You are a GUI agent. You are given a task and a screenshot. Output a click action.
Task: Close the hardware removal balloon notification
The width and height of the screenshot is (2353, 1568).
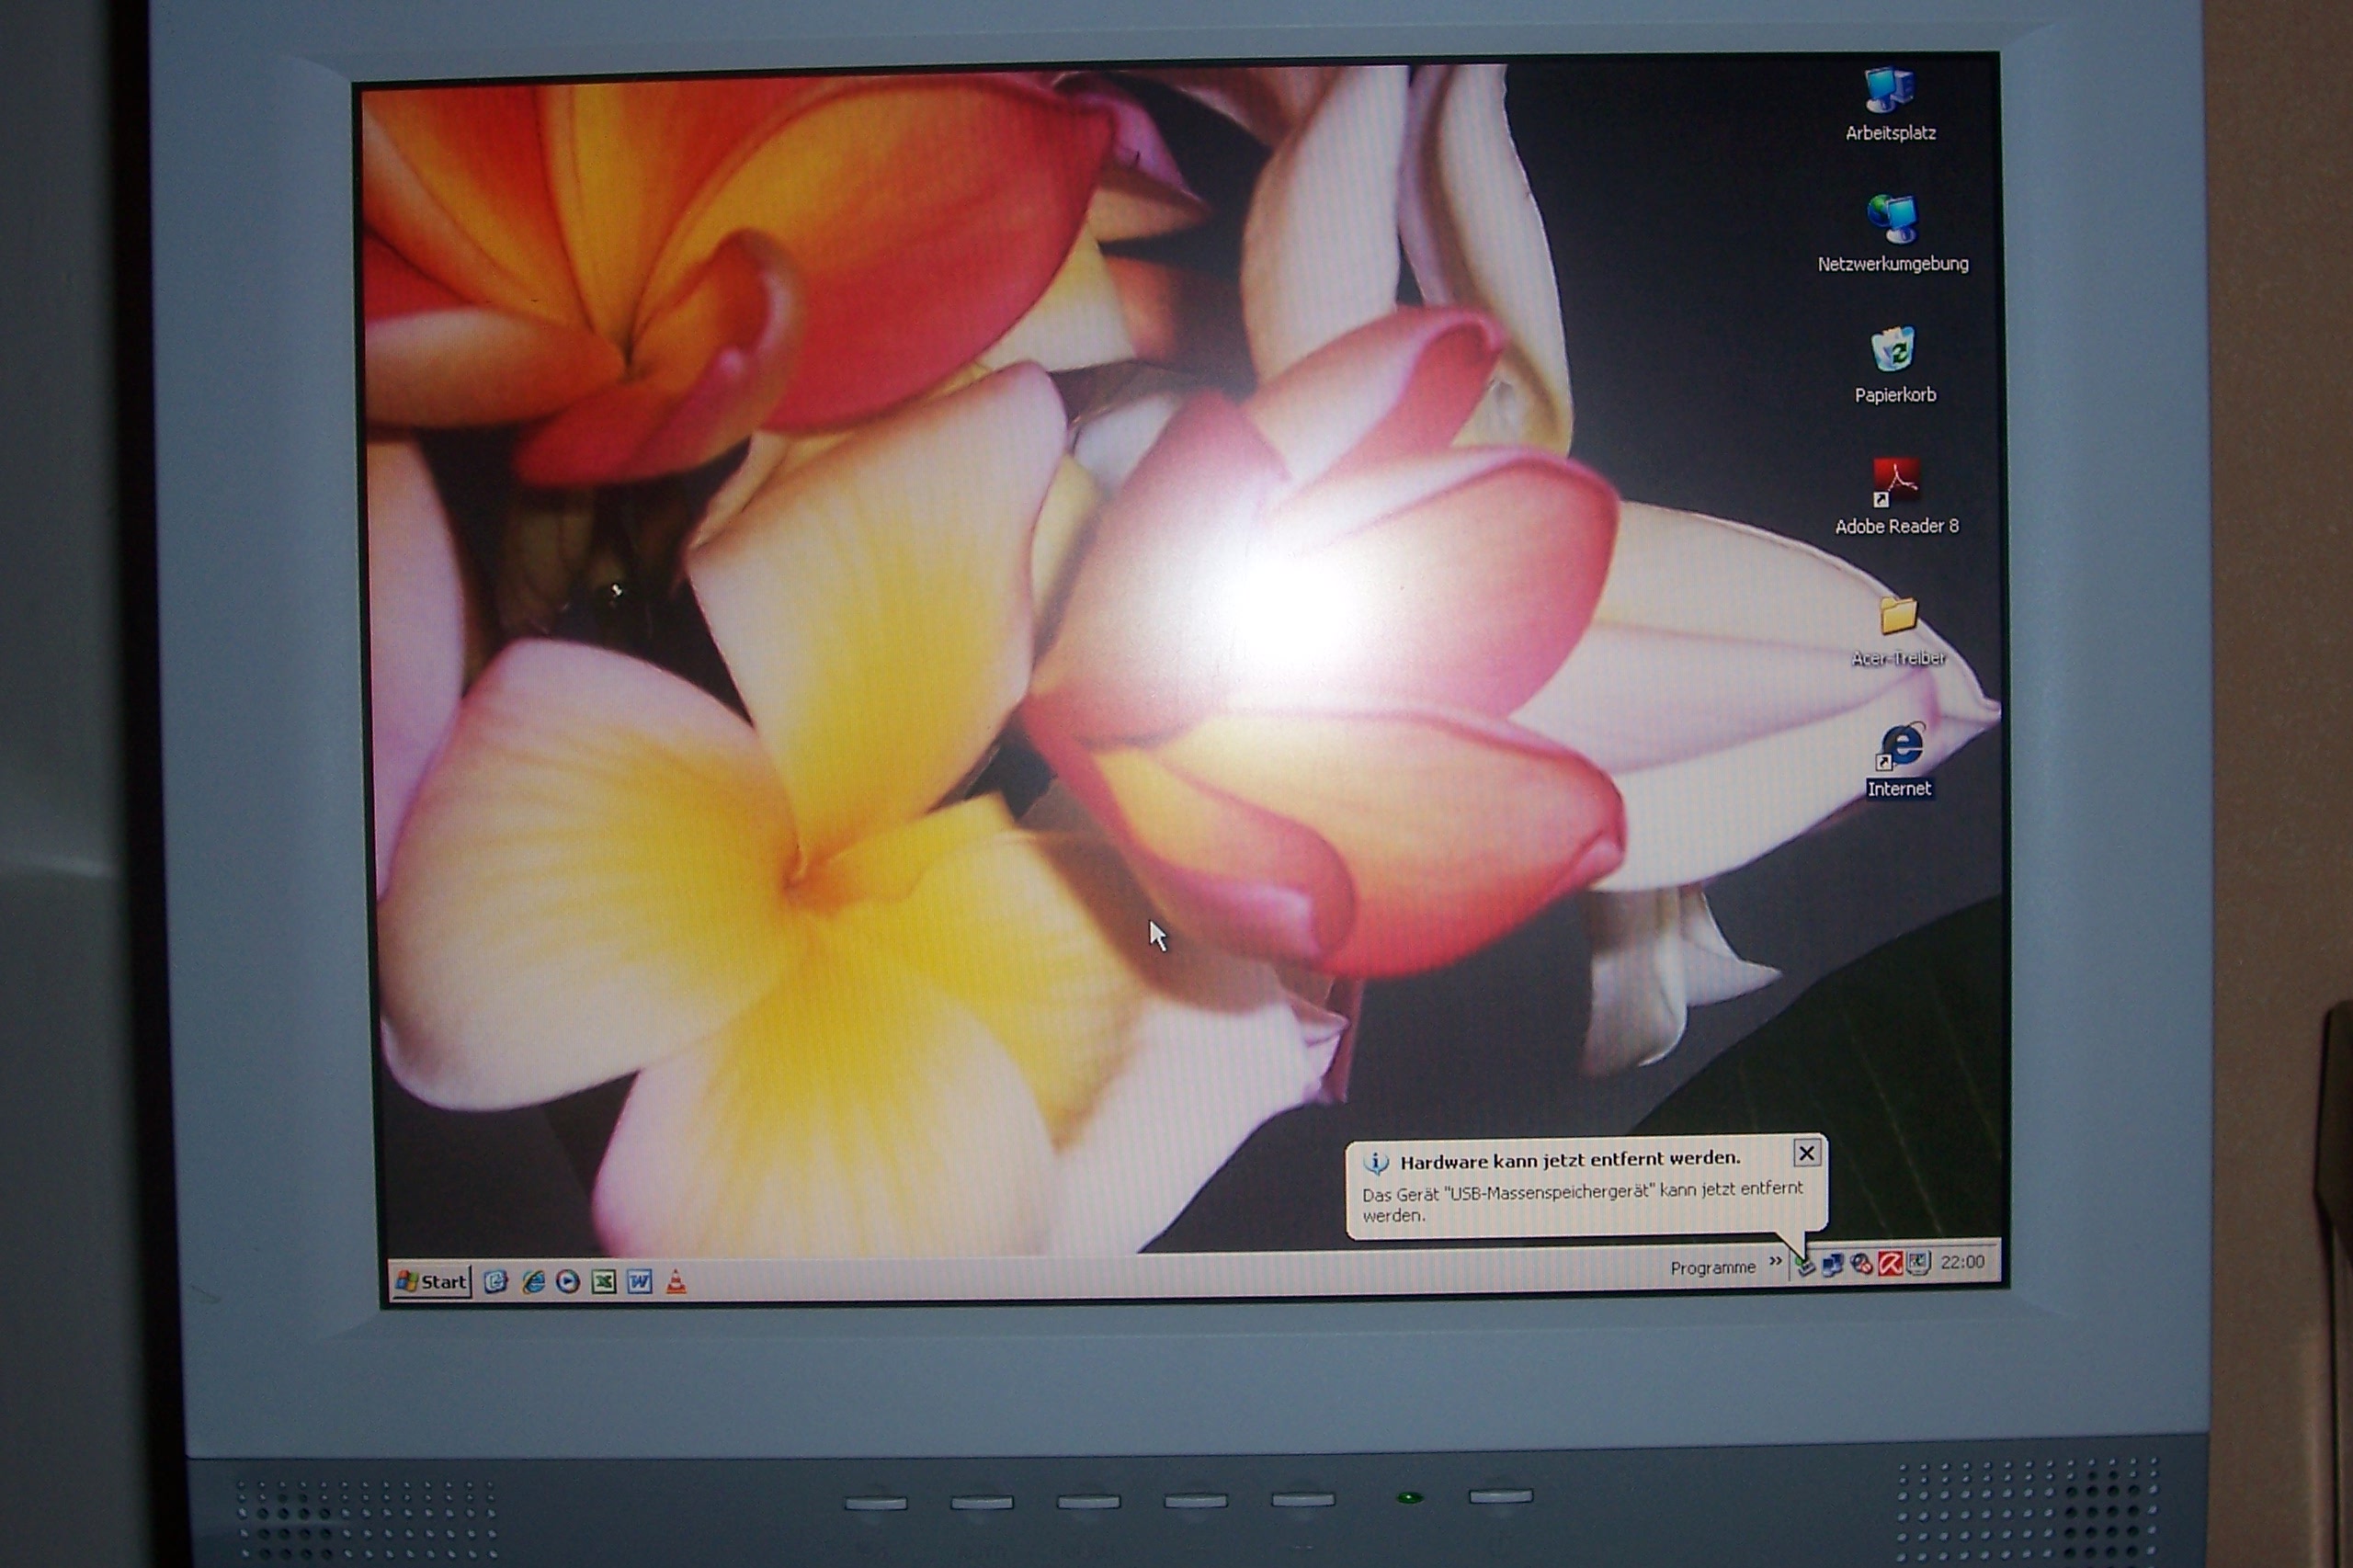(1806, 1154)
